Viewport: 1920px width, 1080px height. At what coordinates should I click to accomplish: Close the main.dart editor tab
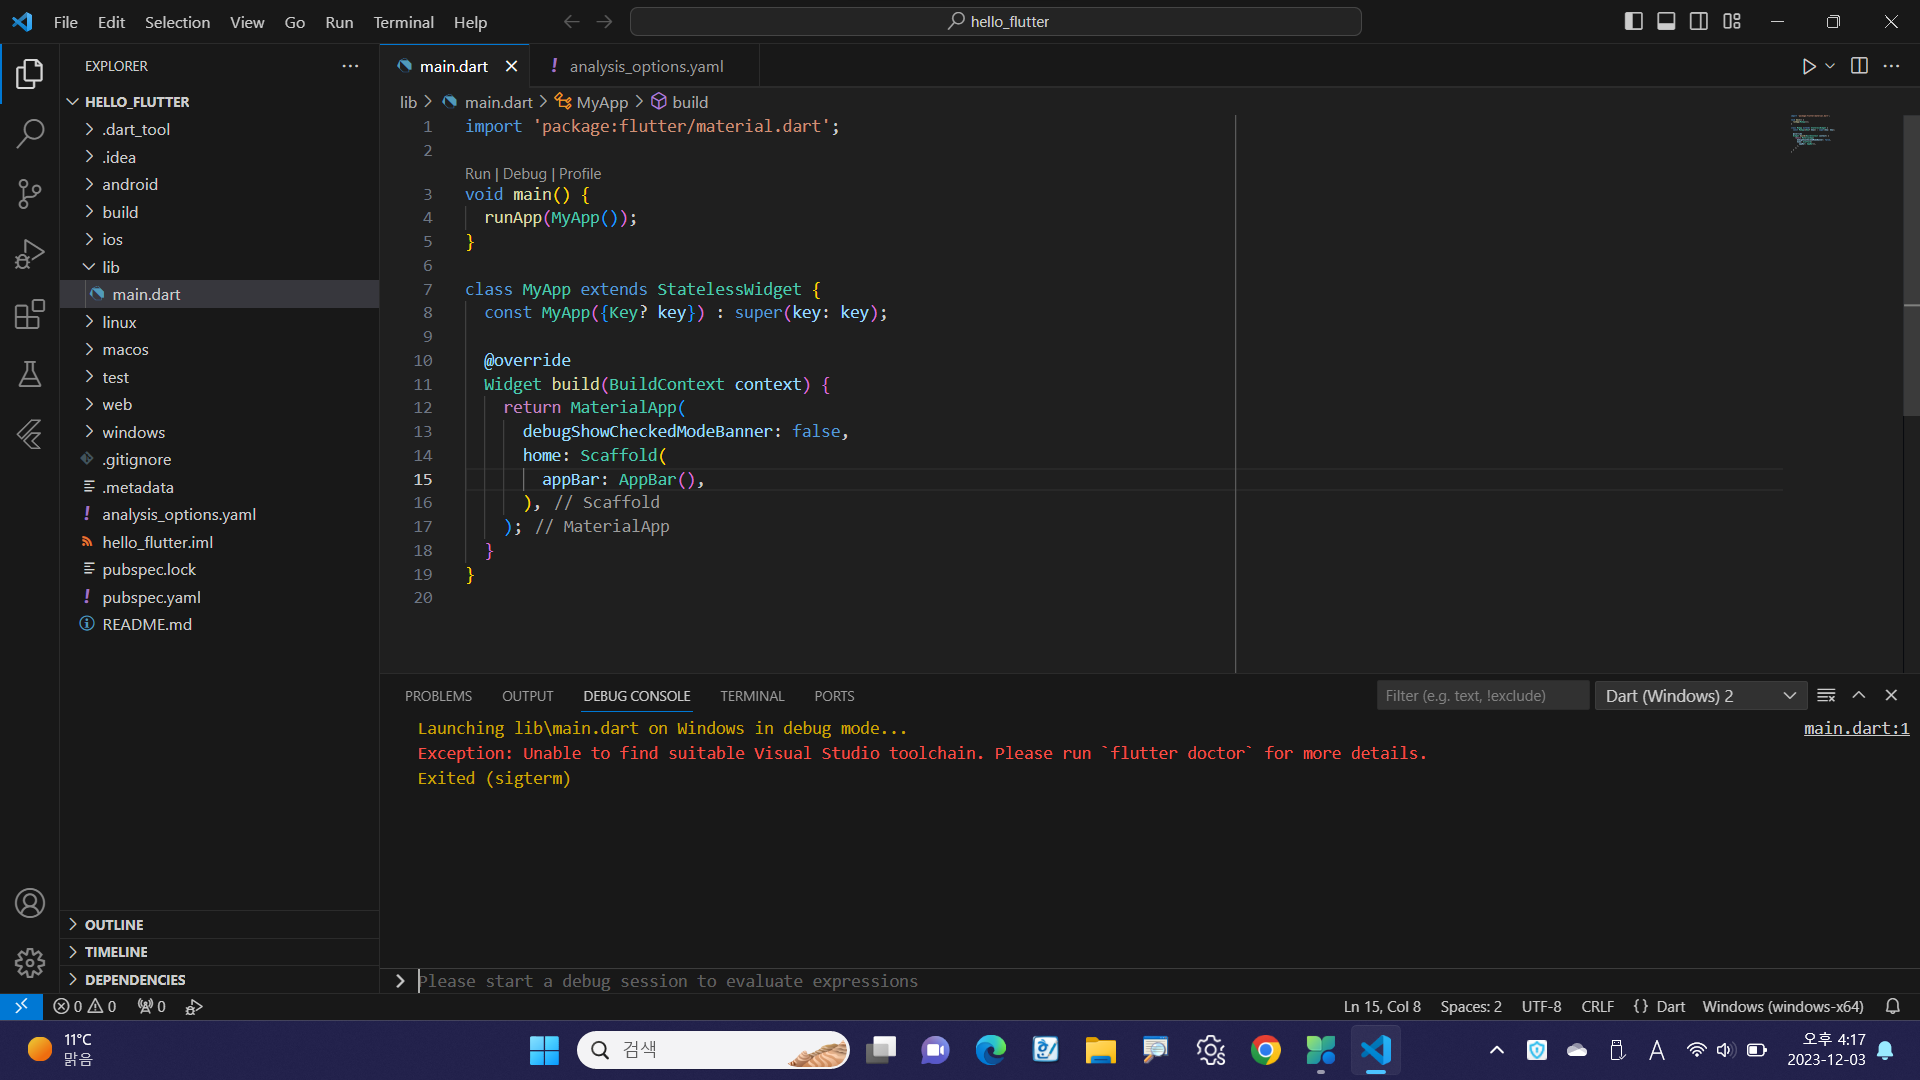click(511, 66)
